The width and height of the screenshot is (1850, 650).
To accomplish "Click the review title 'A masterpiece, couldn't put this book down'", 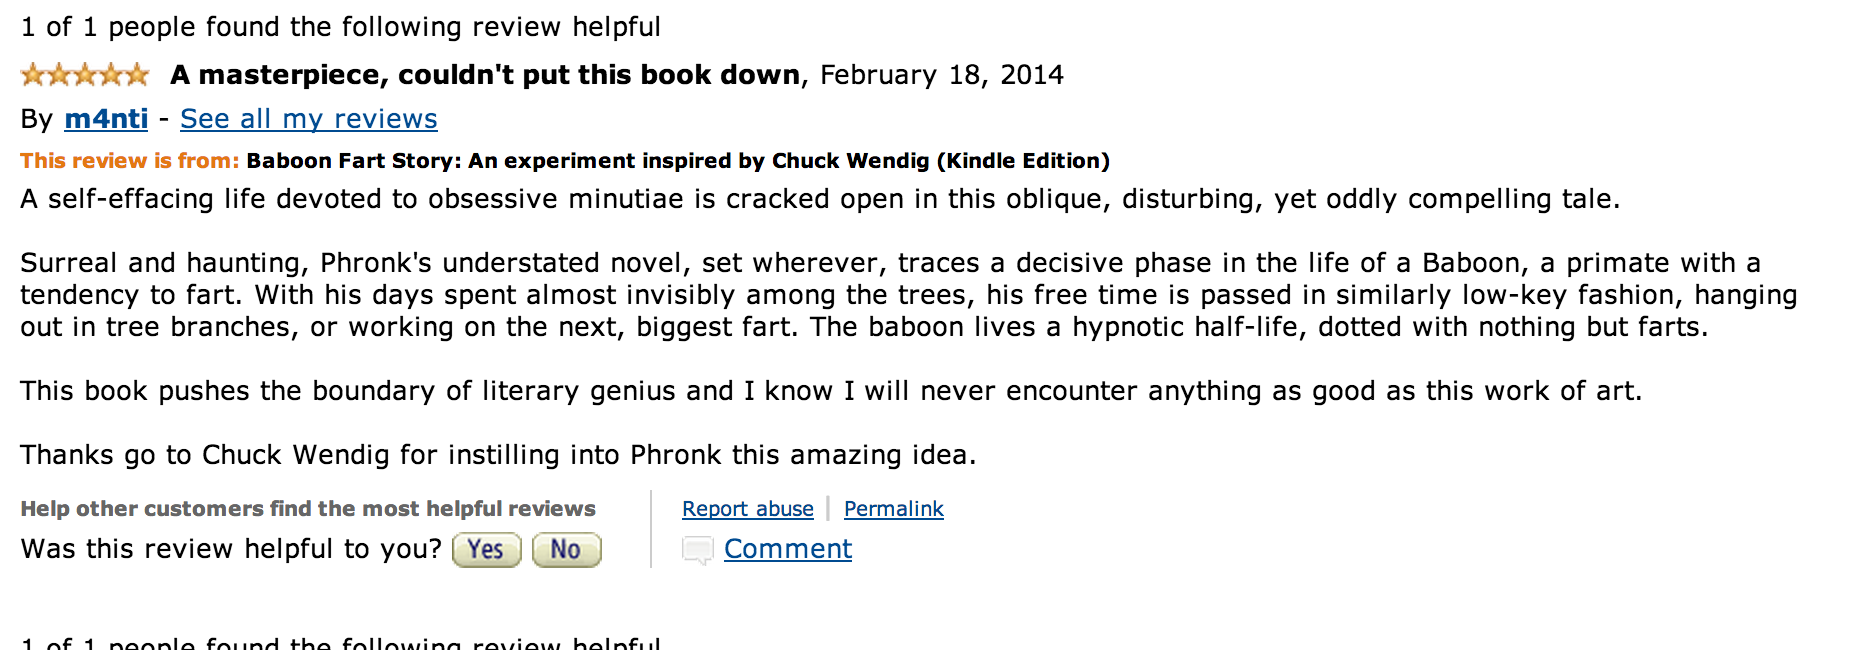I will [485, 75].
